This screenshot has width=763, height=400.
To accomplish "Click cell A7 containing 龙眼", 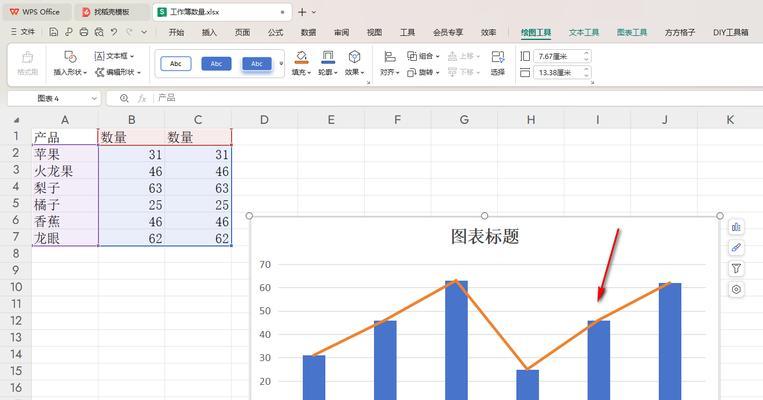I will pyautogui.click(x=65, y=238).
